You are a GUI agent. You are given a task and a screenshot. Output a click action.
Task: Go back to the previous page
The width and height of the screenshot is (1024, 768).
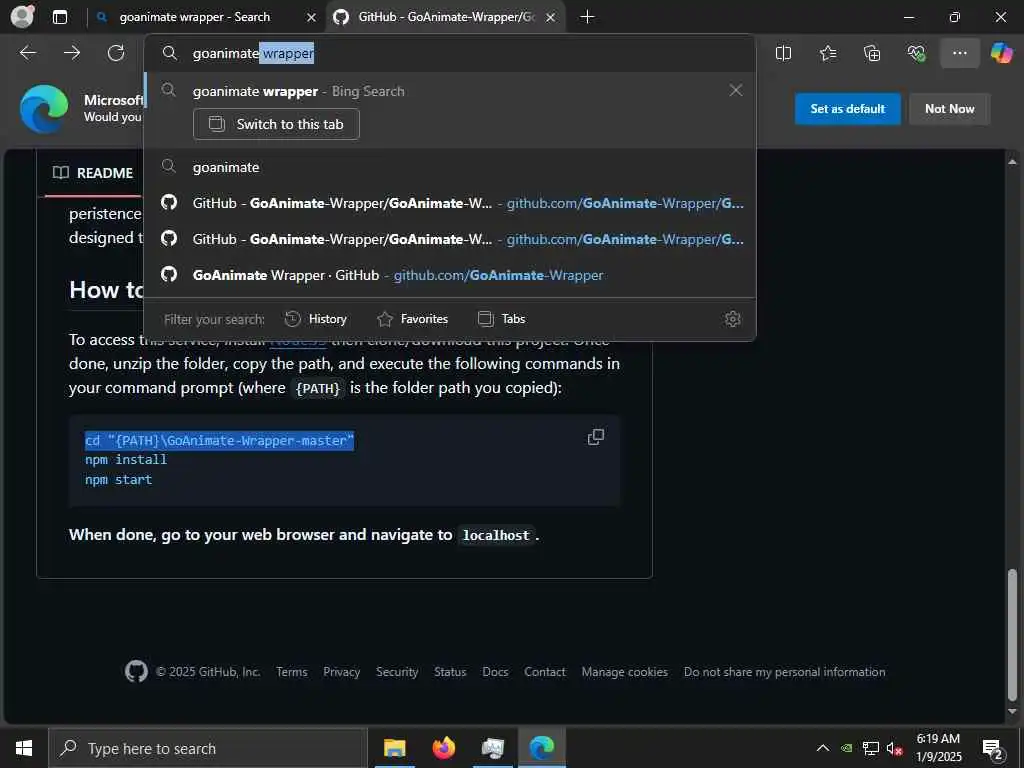tap(28, 53)
